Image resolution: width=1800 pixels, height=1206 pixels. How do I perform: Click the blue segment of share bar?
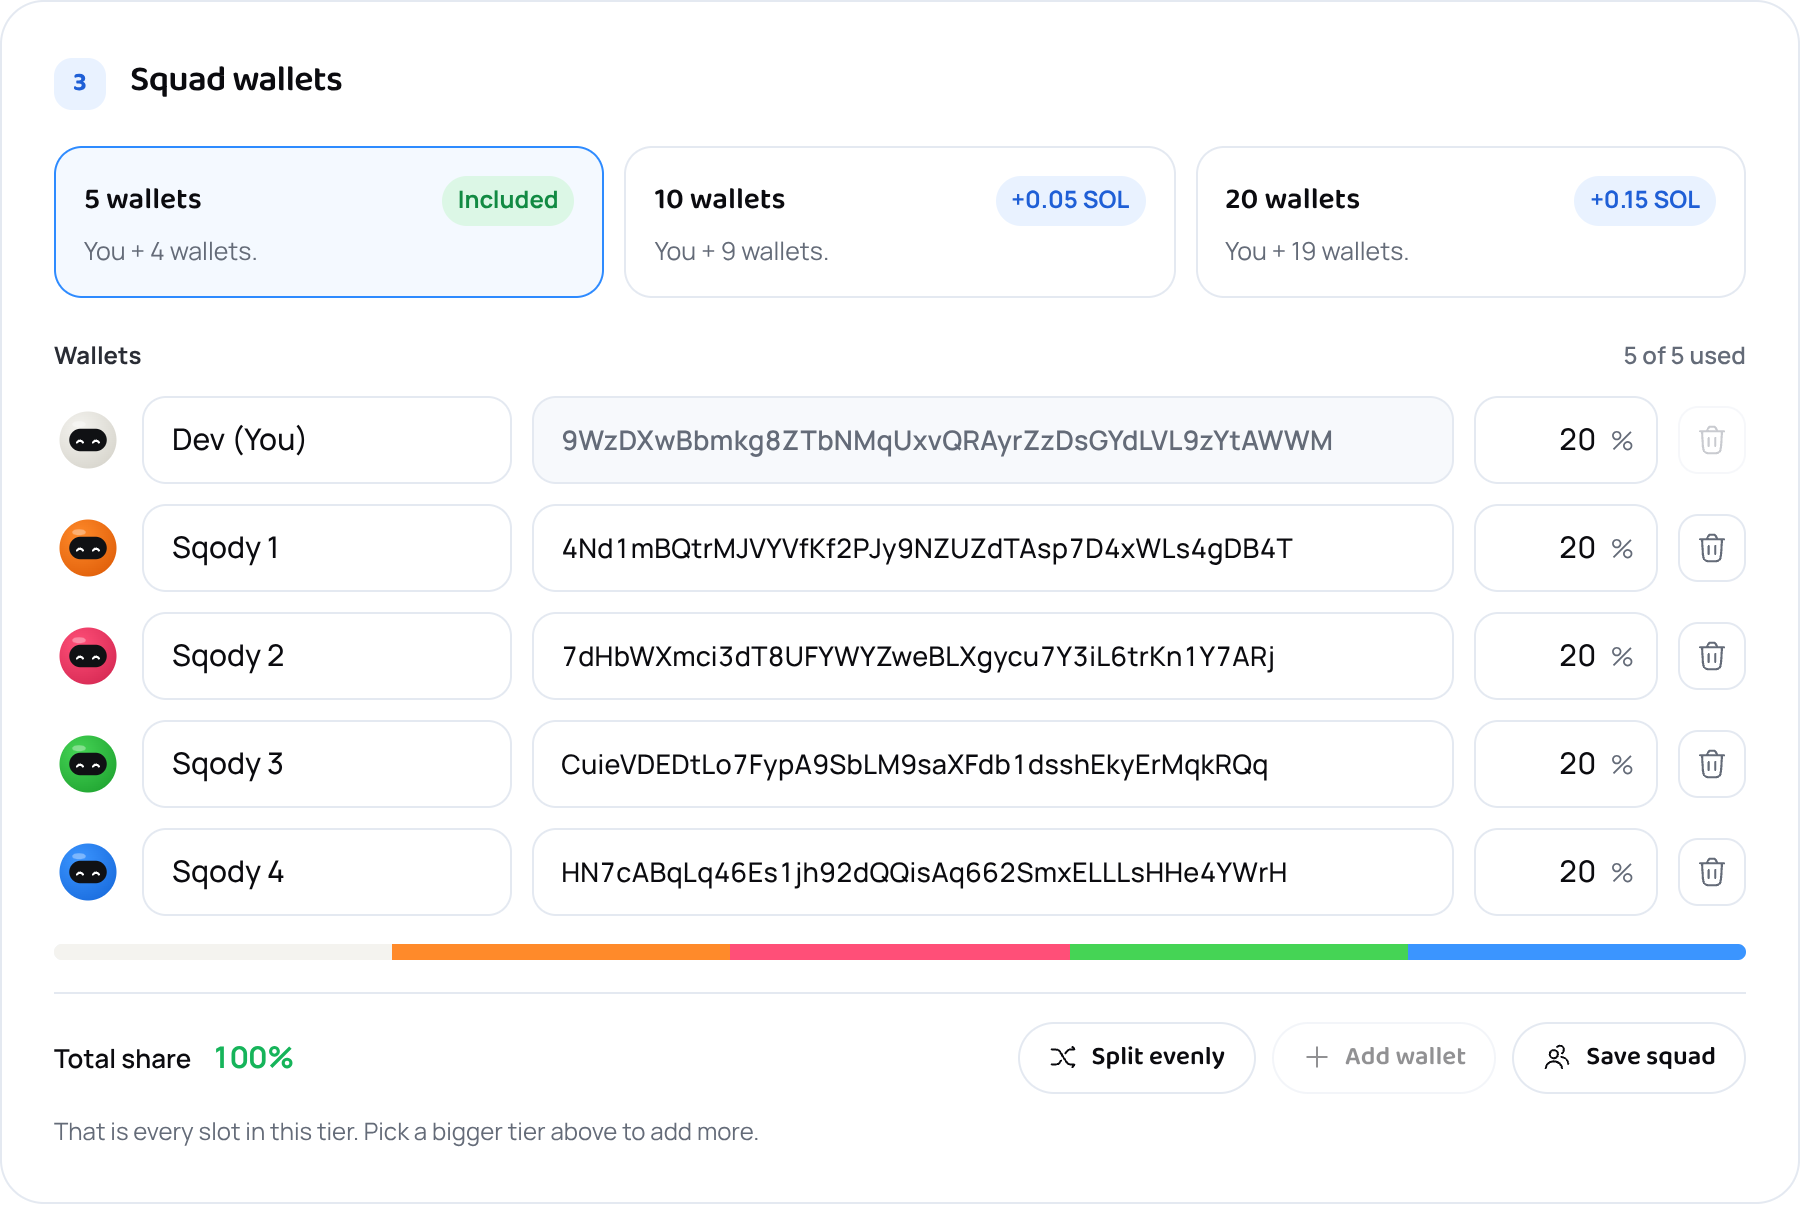coord(1577,952)
